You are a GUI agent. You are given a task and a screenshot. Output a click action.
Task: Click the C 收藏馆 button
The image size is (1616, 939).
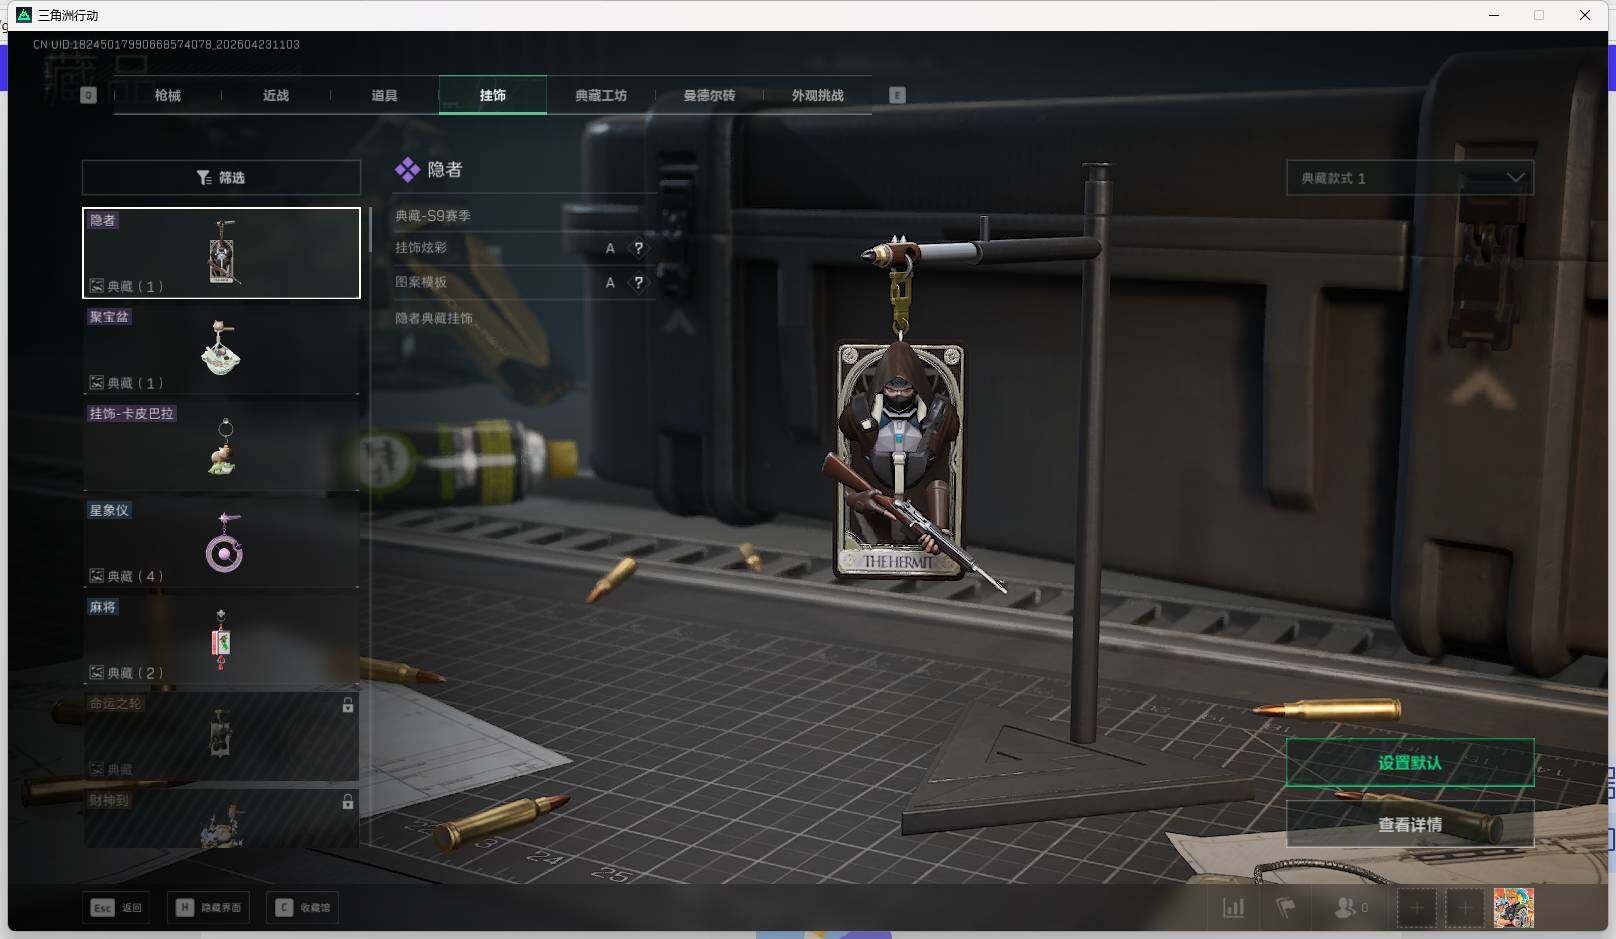pyautogui.click(x=304, y=908)
